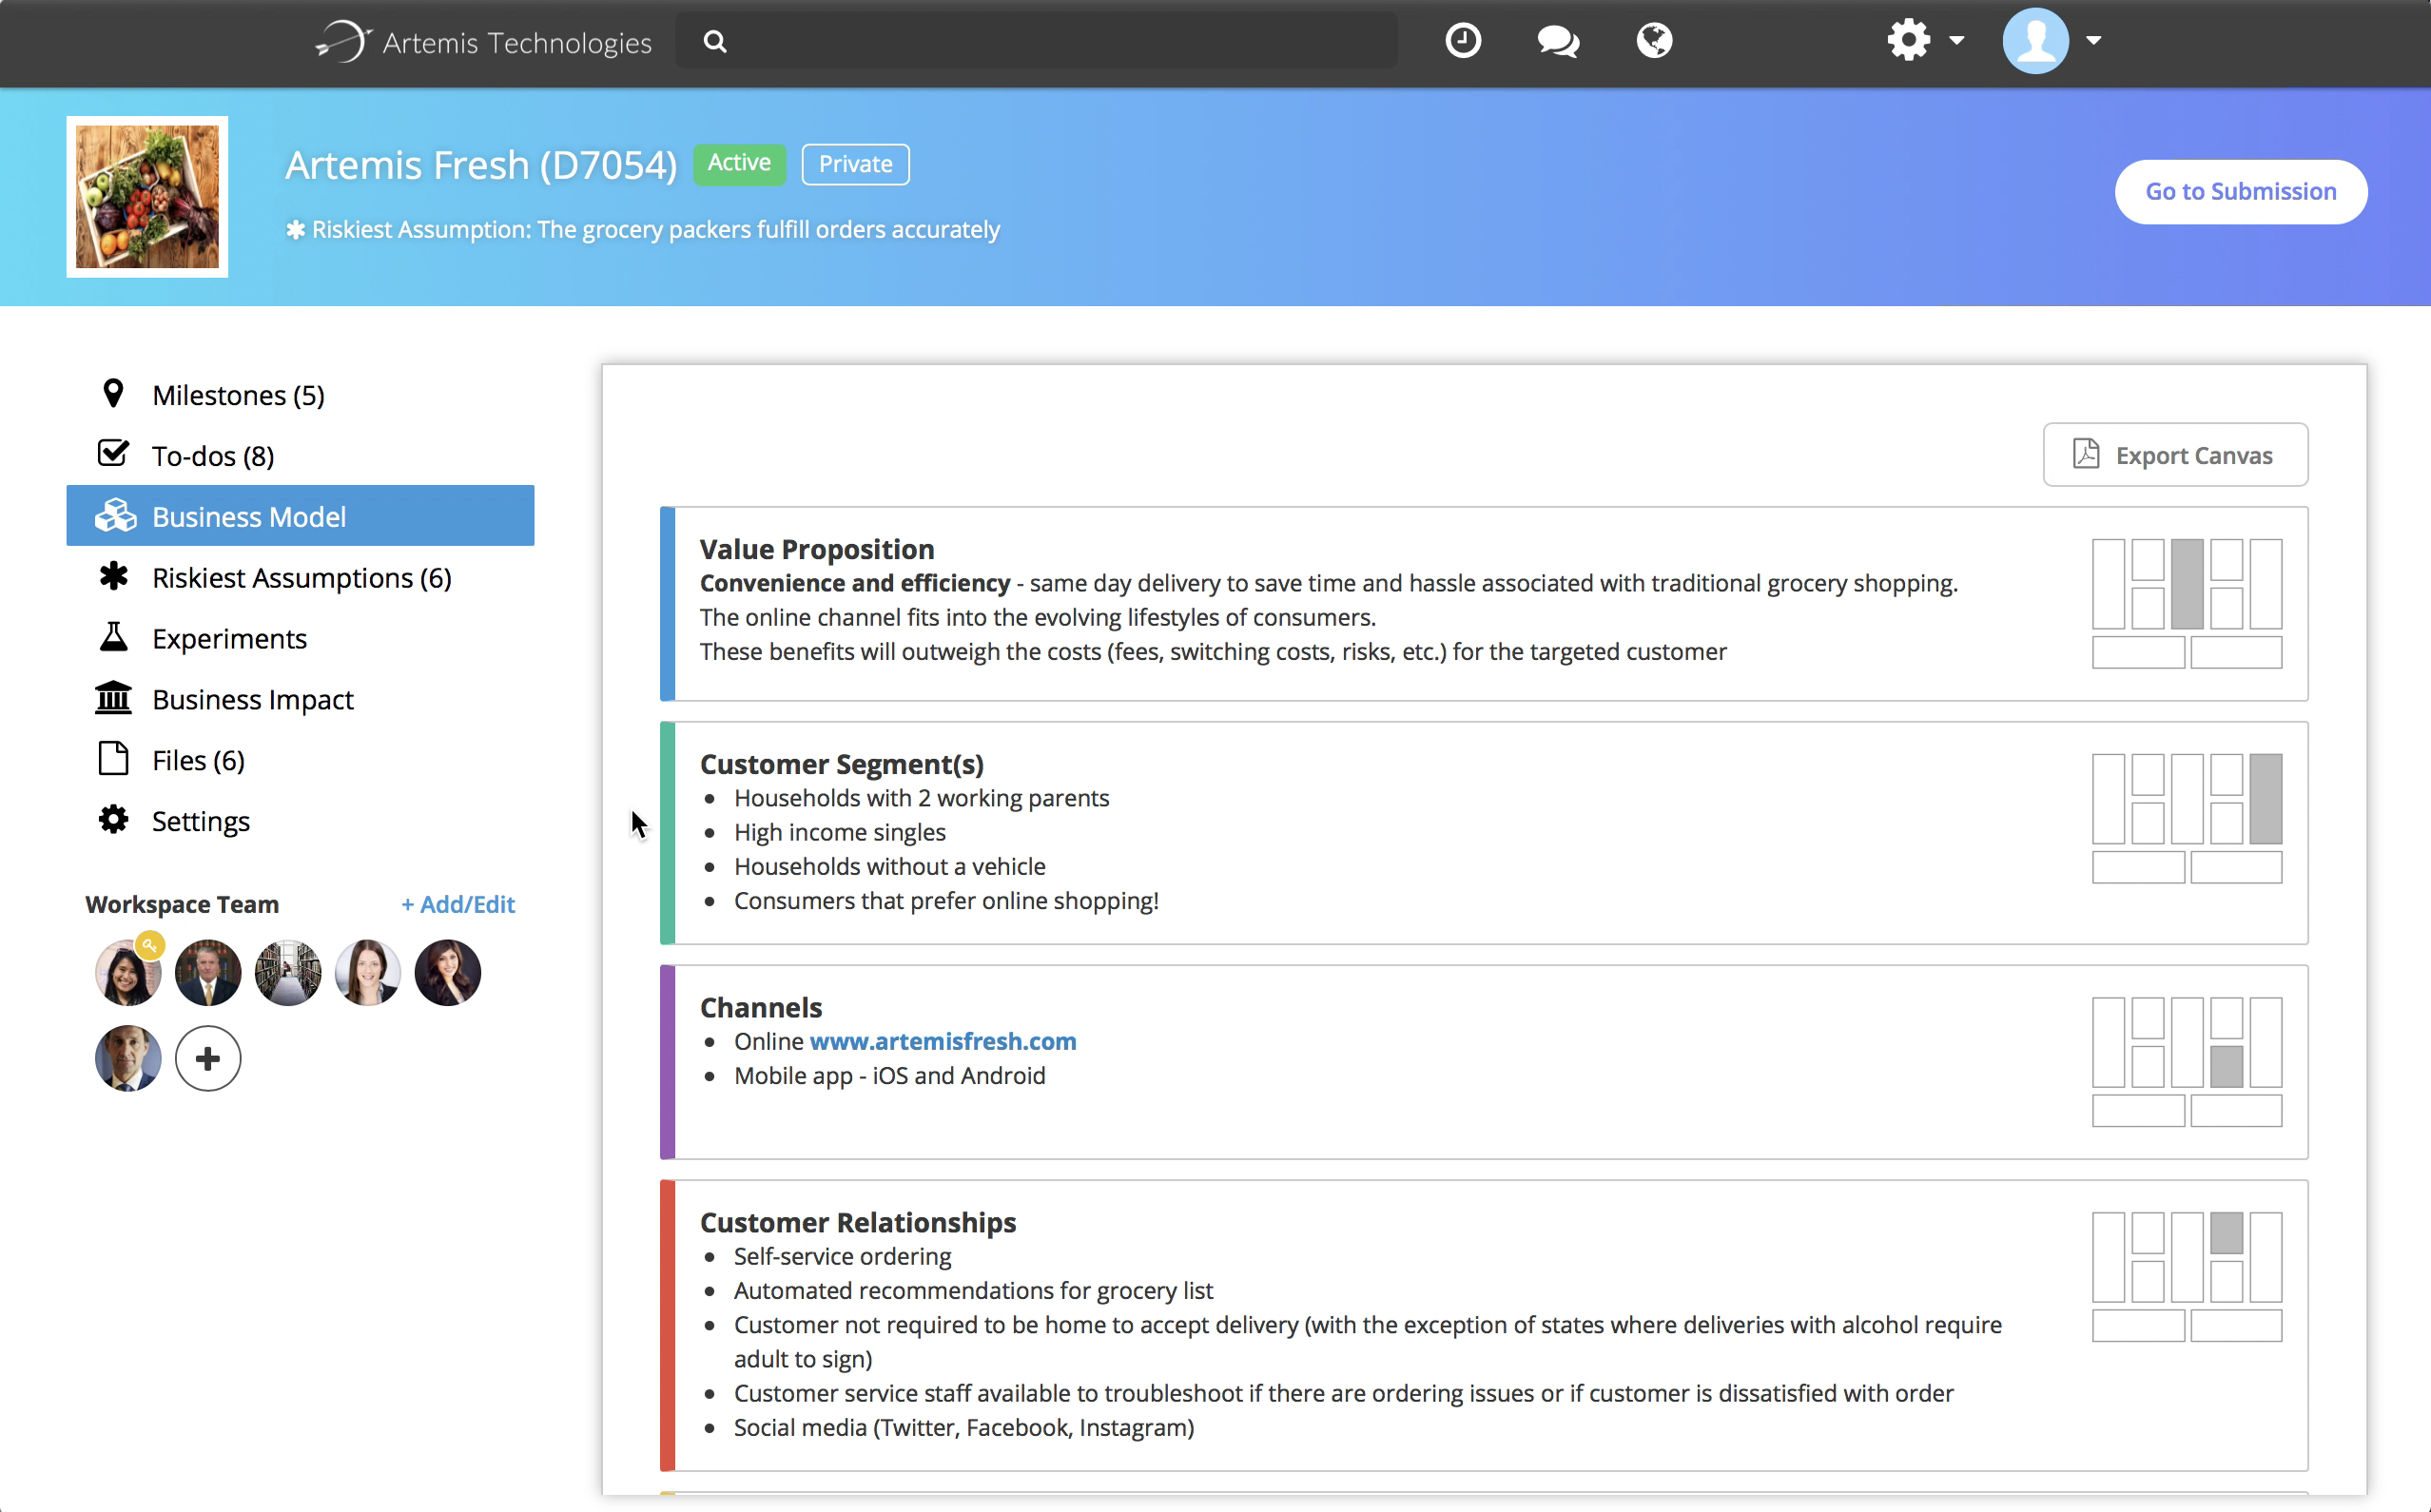Open the chat messages icon
The width and height of the screenshot is (2431, 1512).
point(1558,42)
